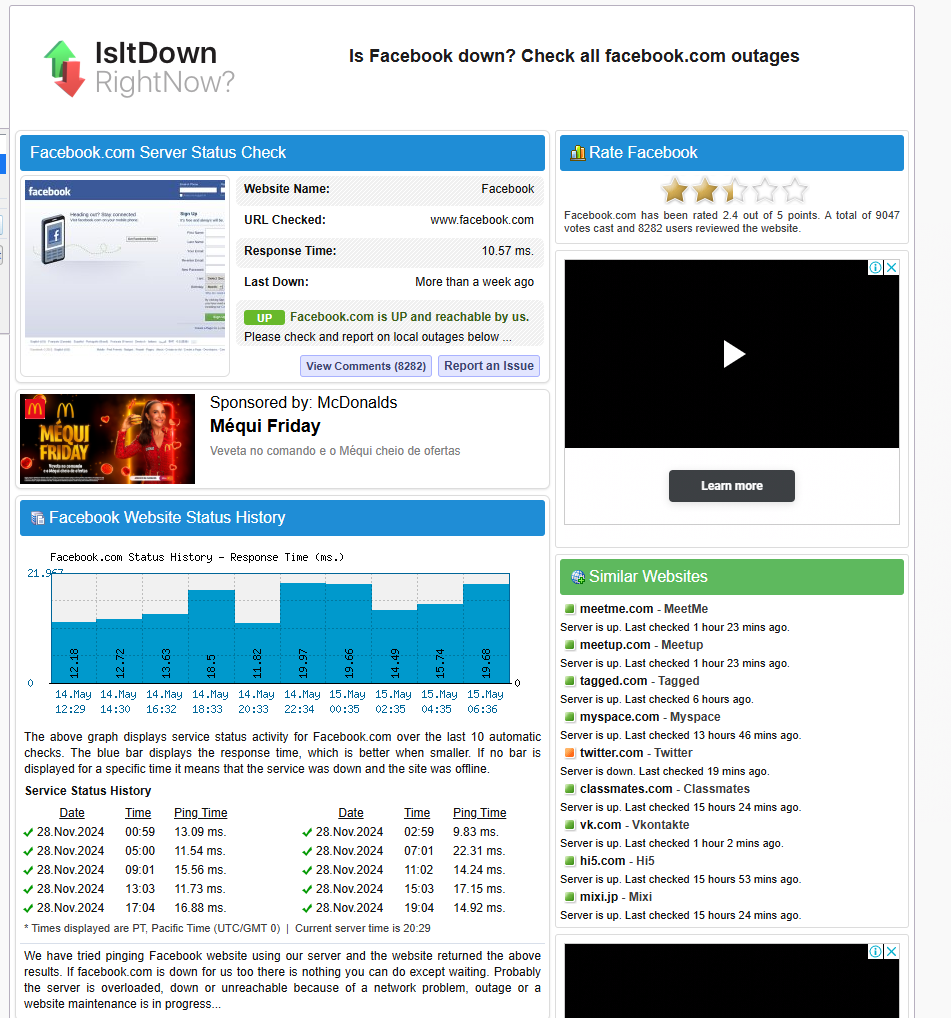The width and height of the screenshot is (951, 1018).
Task: Click the first rating star
Action: pyautogui.click(x=675, y=191)
